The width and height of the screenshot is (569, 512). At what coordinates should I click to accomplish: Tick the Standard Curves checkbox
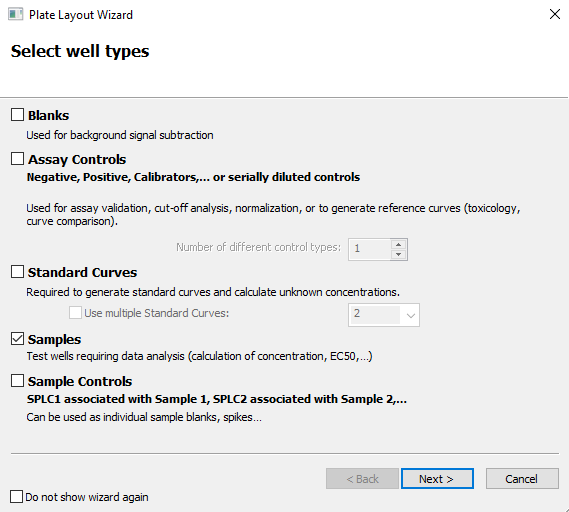tap(17, 272)
